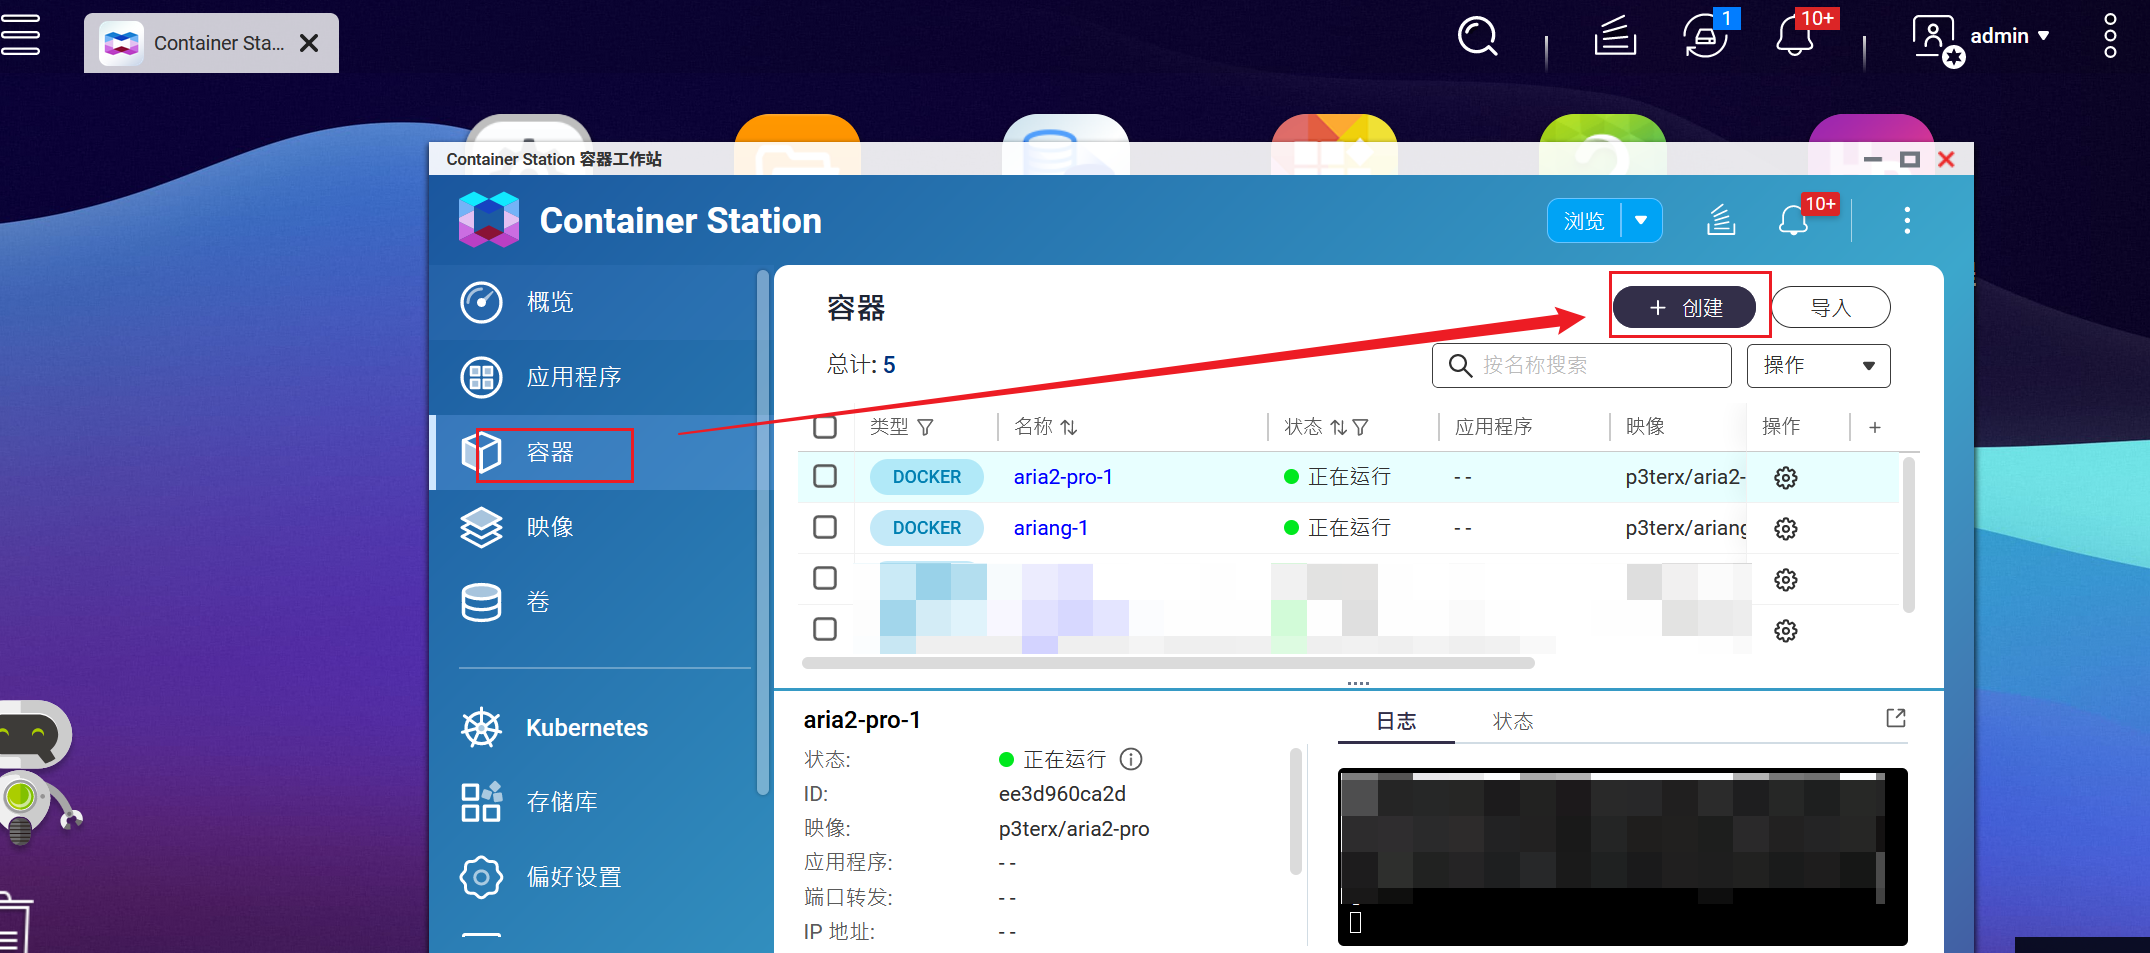Open the 操作 actions dropdown
2150x953 pixels.
coord(1819,365)
